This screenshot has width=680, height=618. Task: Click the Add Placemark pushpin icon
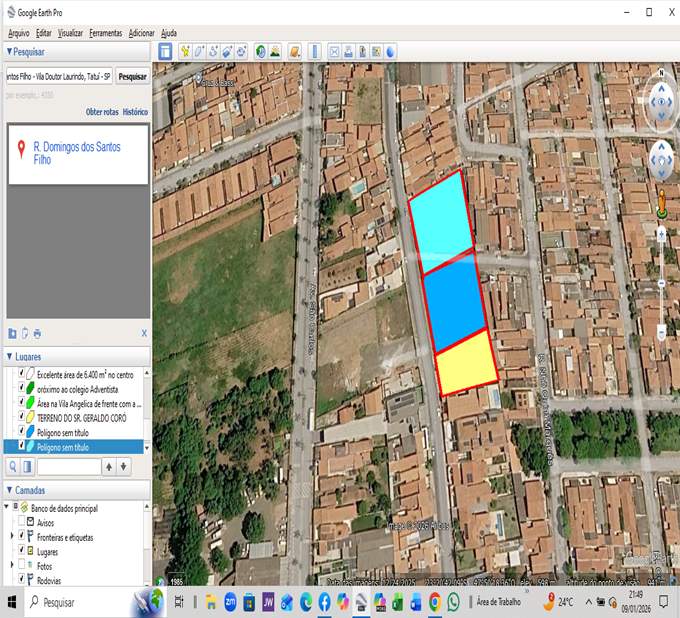click(185, 51)
